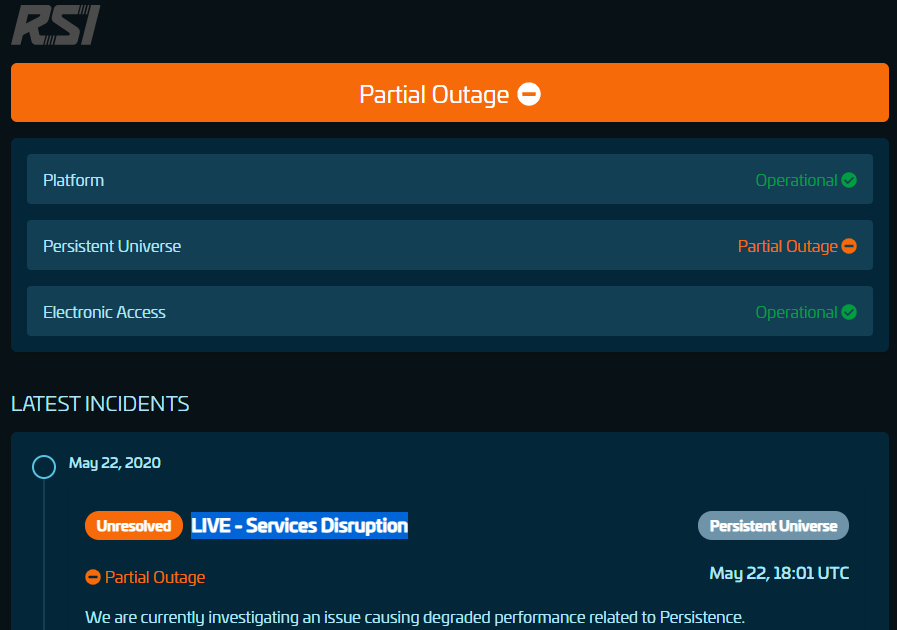Click the incident's Partial Outage status label
This screenshot has height=630, width=897.
[x=155, y=577]
